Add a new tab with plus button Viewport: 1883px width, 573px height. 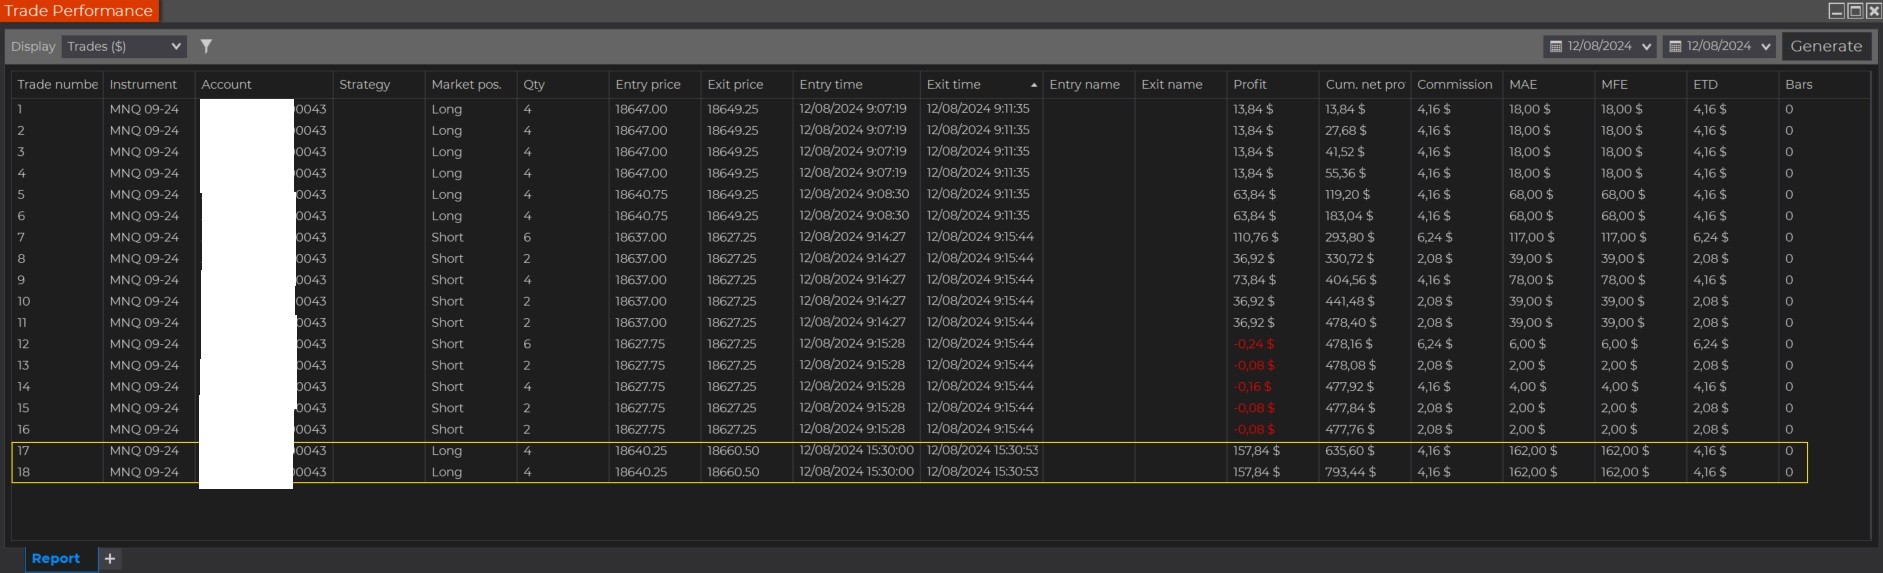pos(110,559)
